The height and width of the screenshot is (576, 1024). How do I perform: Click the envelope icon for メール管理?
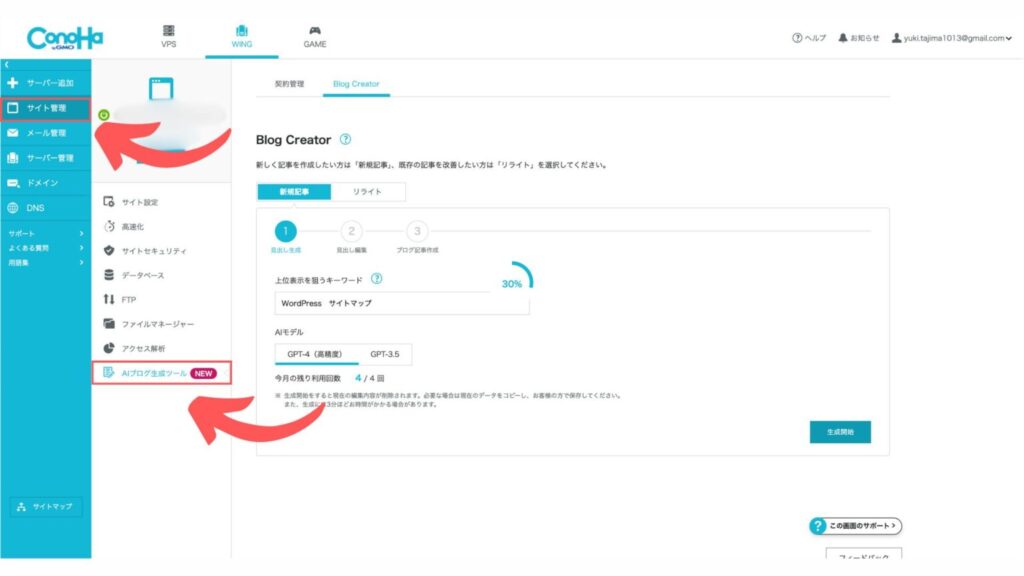(12, 133)
